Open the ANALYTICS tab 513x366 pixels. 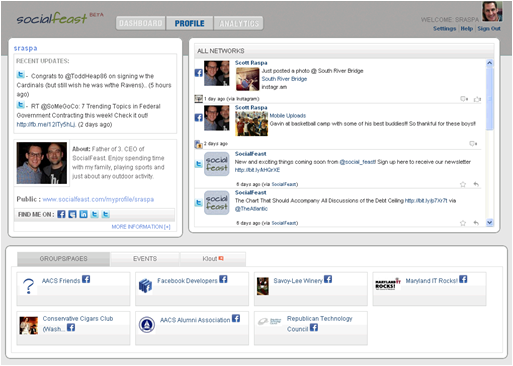coord(239,23)
